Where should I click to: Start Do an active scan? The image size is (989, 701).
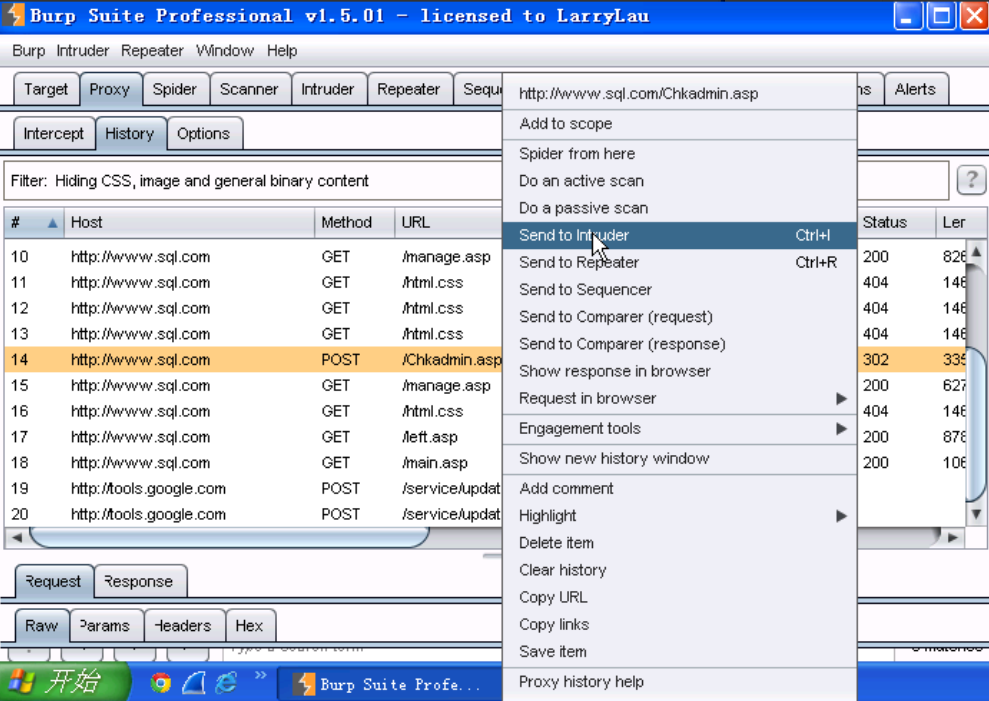[679, 180]
